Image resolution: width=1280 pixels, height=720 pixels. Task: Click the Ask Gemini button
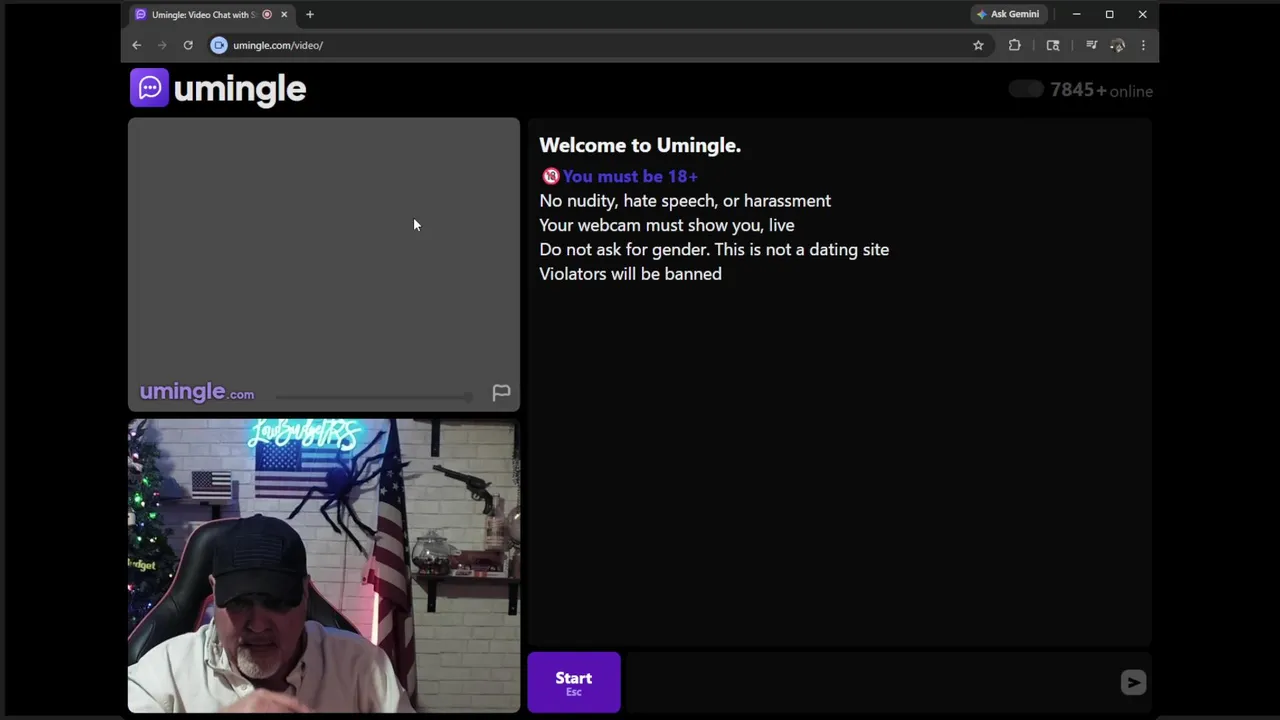click(x=1008, y=14)
